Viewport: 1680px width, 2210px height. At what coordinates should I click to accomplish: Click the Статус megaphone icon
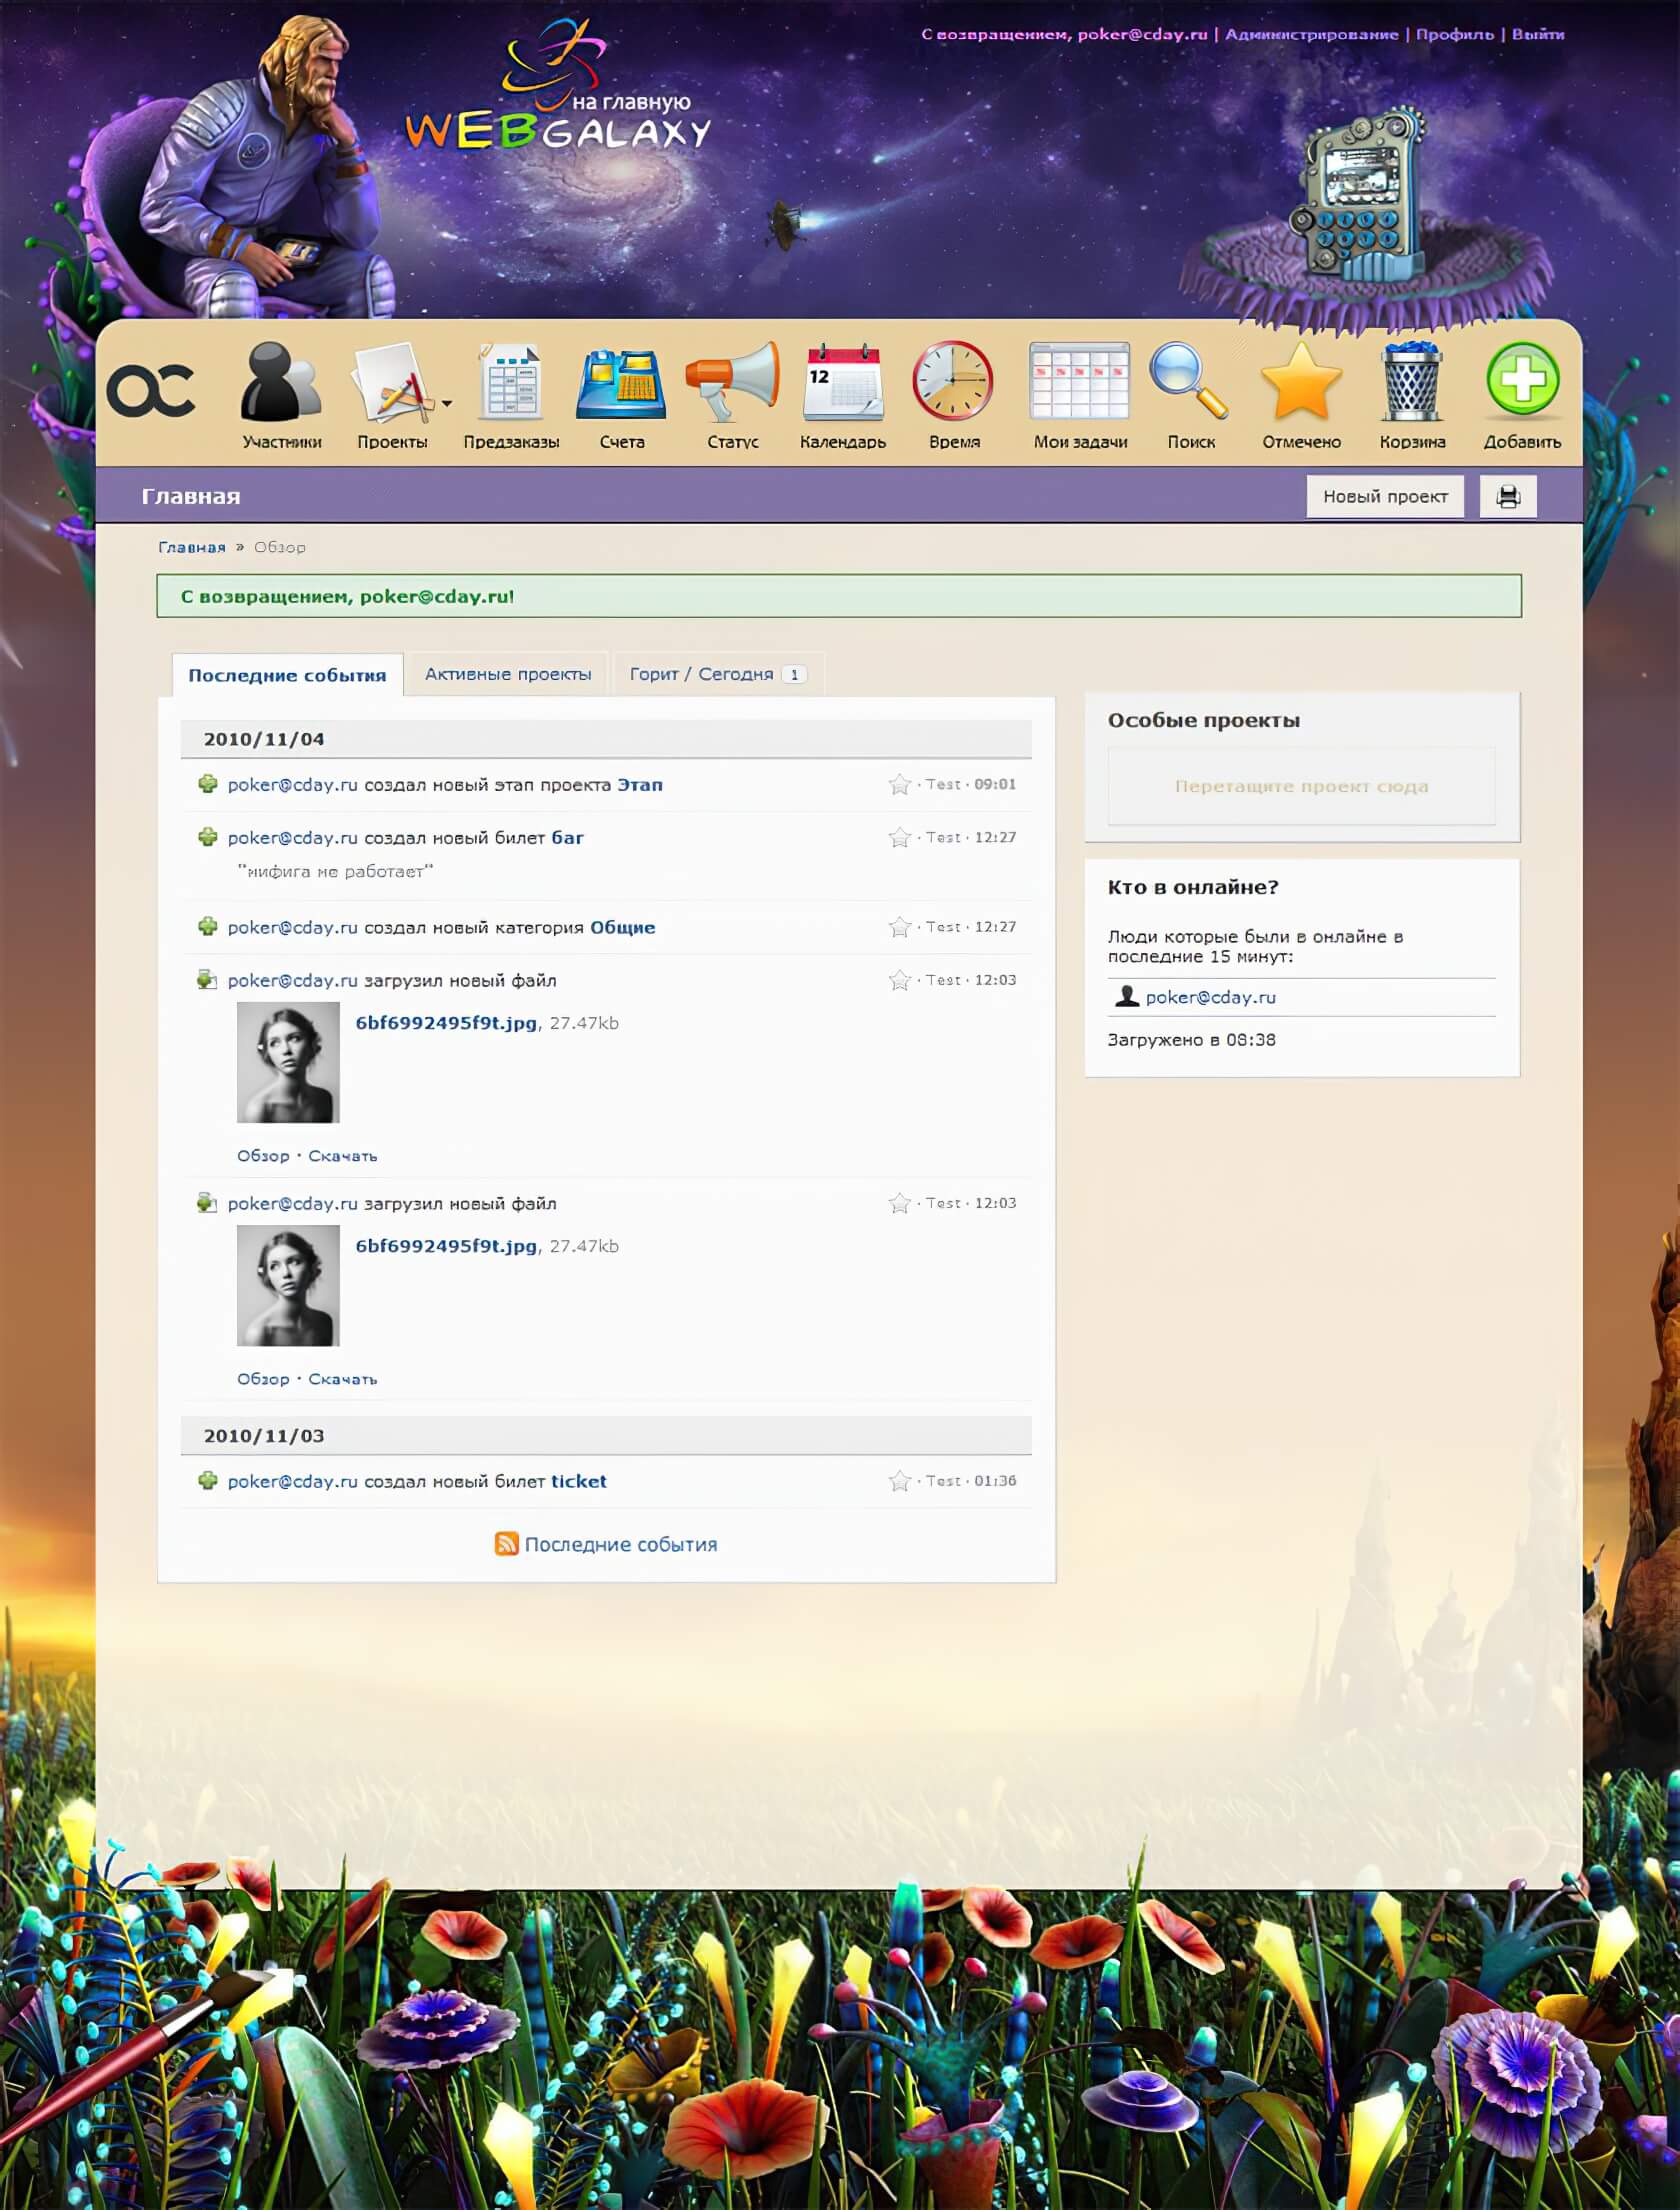[x=732, y=382]
